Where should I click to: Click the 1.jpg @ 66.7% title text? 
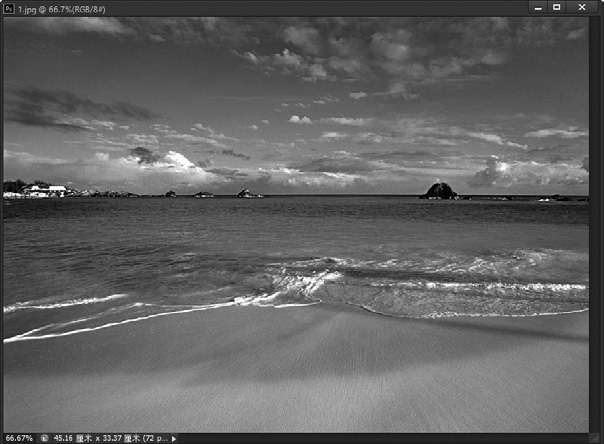(x=62, y=9)
